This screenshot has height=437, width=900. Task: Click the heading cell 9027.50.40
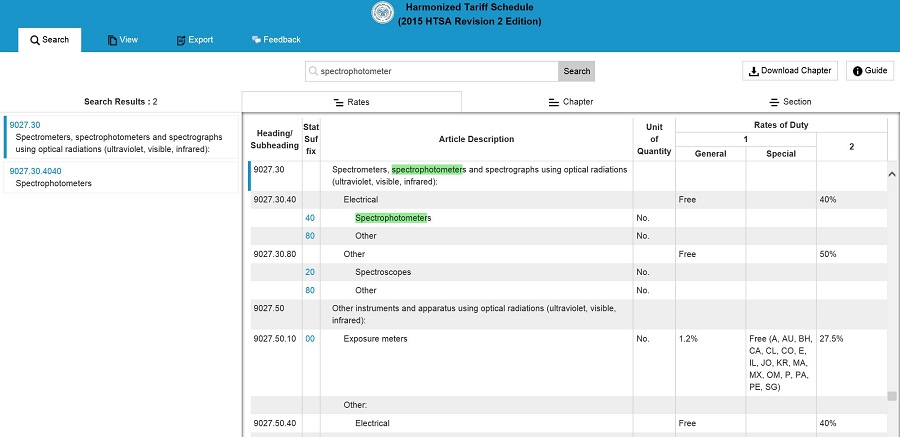[275, 423]
